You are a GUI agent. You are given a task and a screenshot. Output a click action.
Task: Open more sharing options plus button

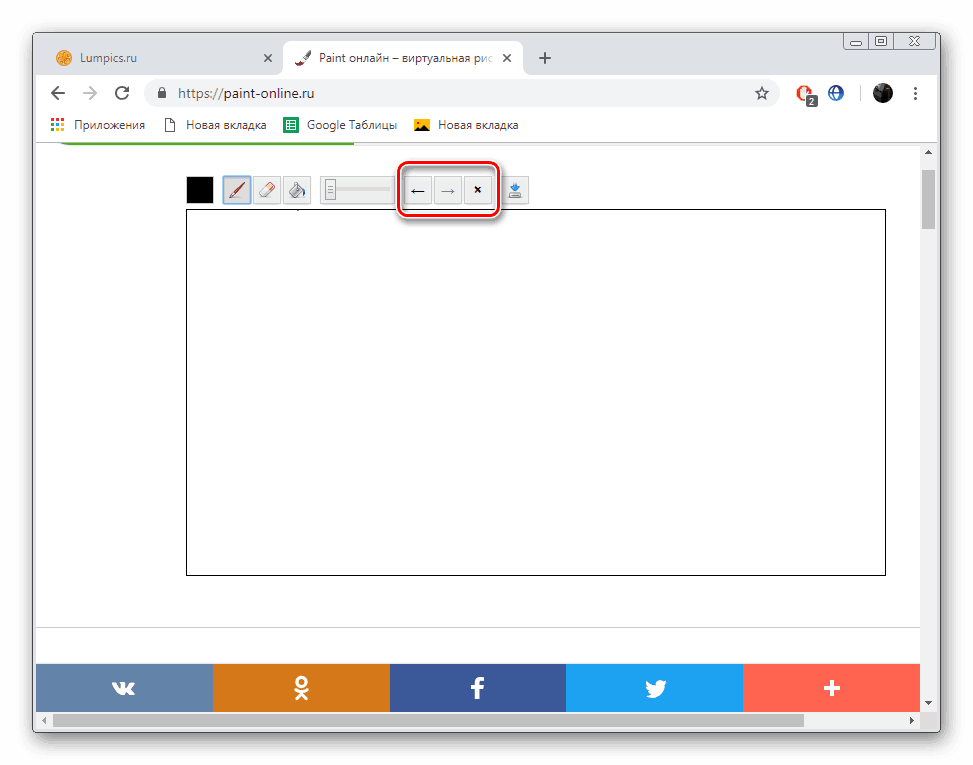832,687
